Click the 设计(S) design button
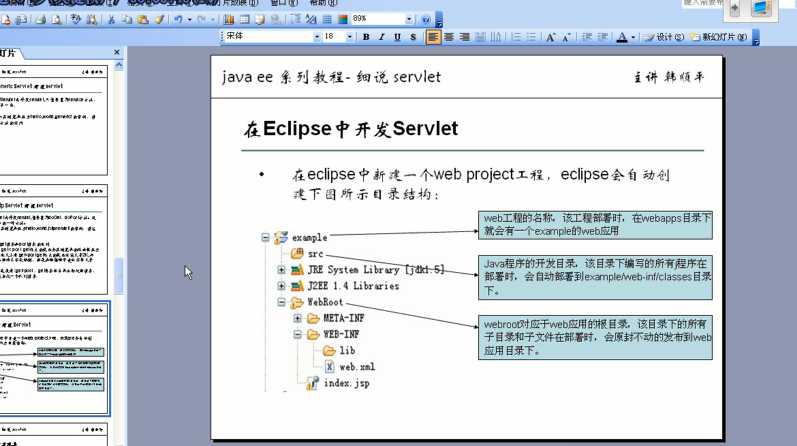The width and height of the screenshot is (797, 446). (665, 37)
